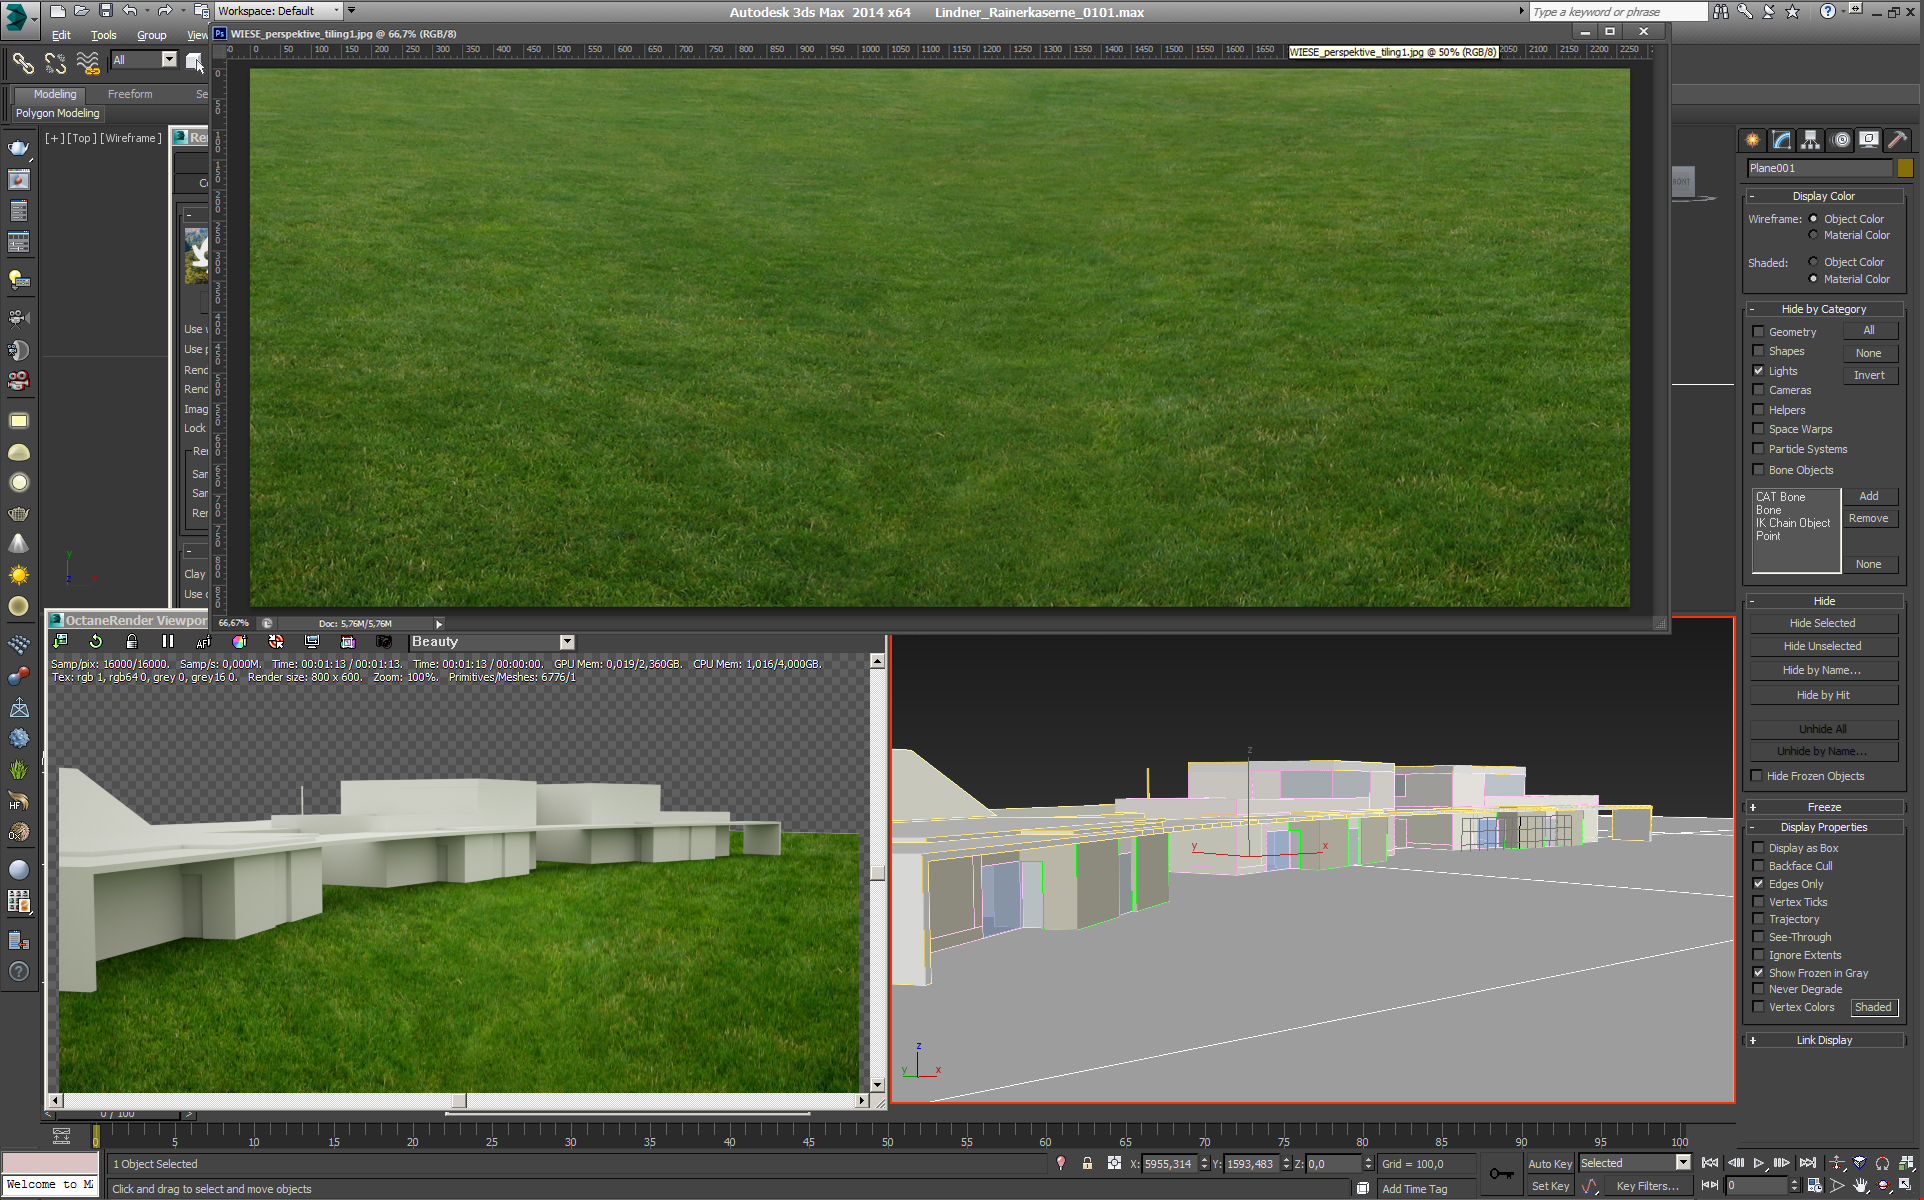Click the Hide Unselected button
Image resolution: width=1924 pixels, height=1200 pixels.
click(1822, 646)
